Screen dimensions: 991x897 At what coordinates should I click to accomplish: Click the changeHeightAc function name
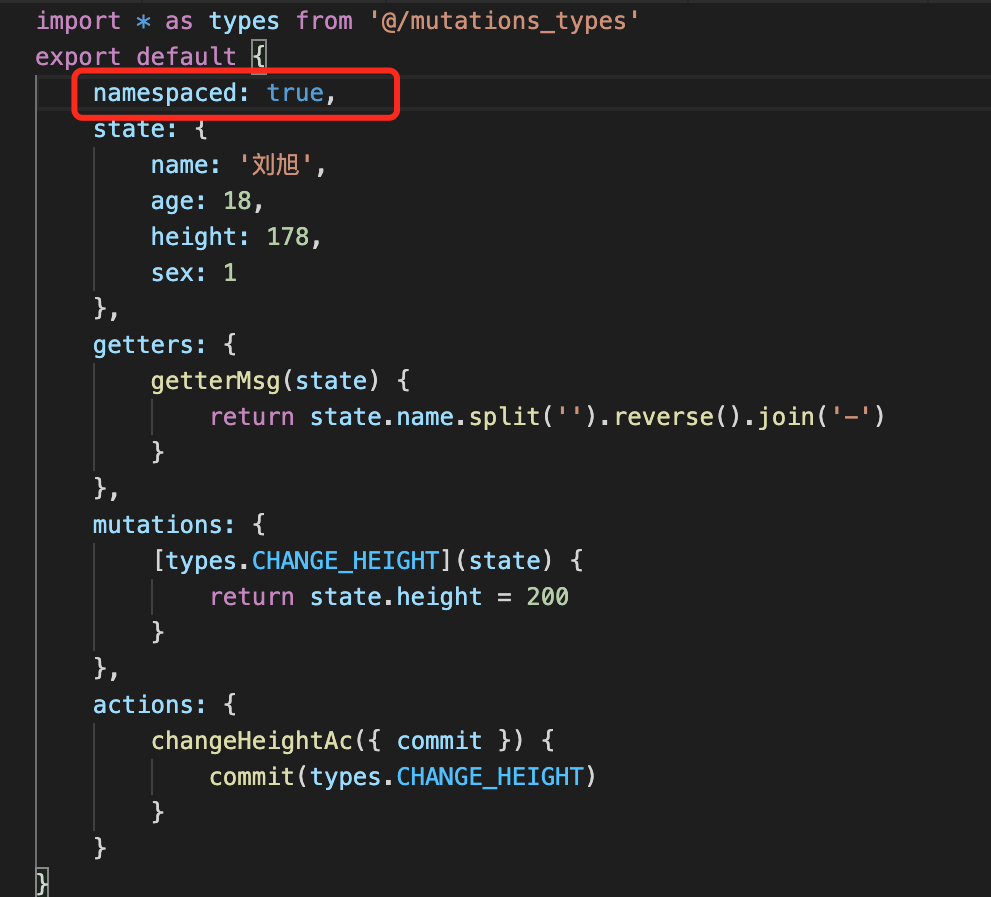click(x=252, y=741)
